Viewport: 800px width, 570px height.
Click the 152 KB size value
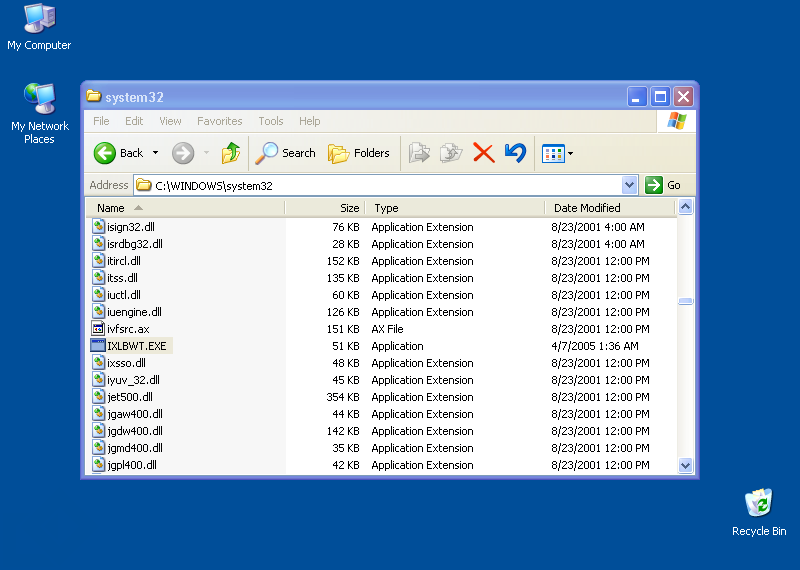[x=343, y=261]
